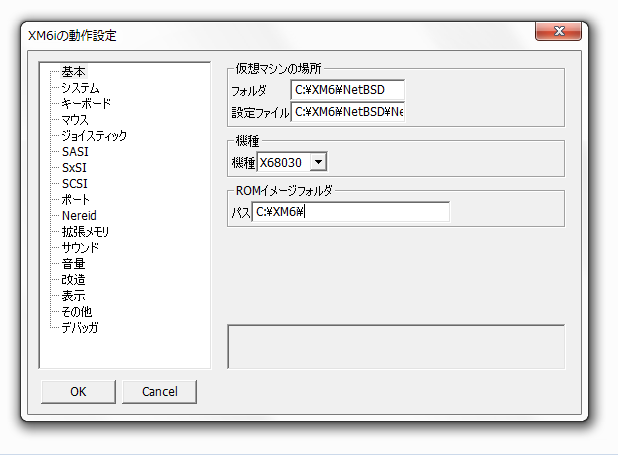Discard changes with the Cancel button
This screenshot has height=455, width=618.
[160, 392]
